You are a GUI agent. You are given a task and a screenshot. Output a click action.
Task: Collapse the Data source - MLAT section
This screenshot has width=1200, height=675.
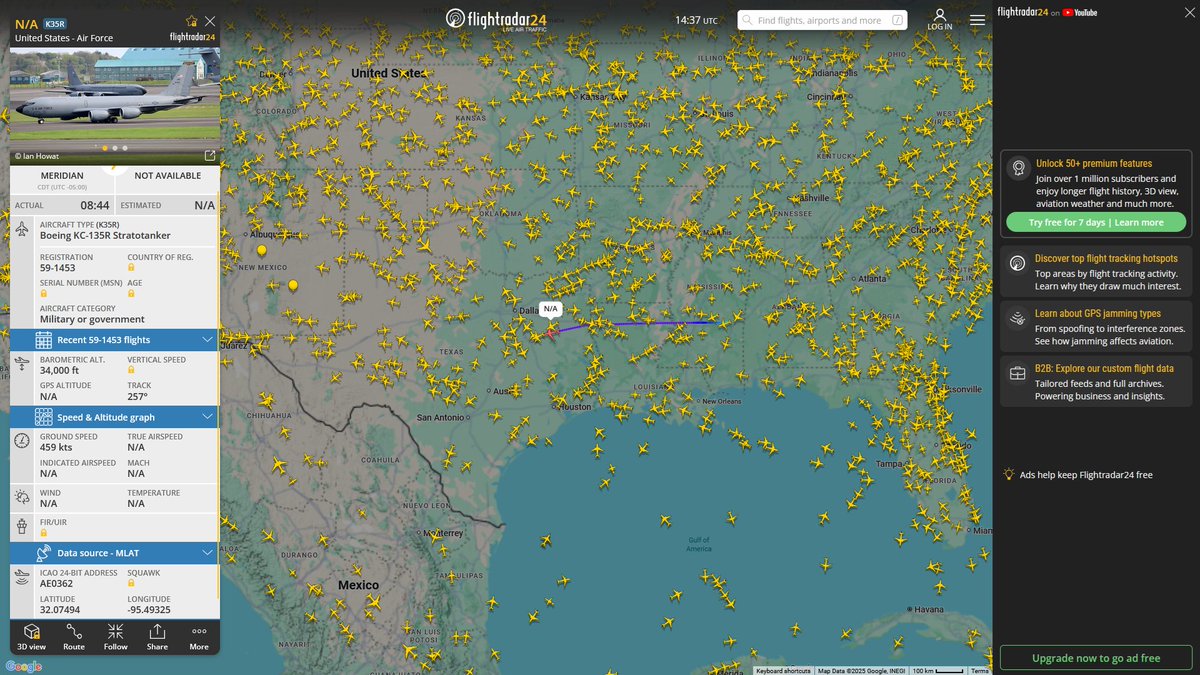tap(114, 553)
